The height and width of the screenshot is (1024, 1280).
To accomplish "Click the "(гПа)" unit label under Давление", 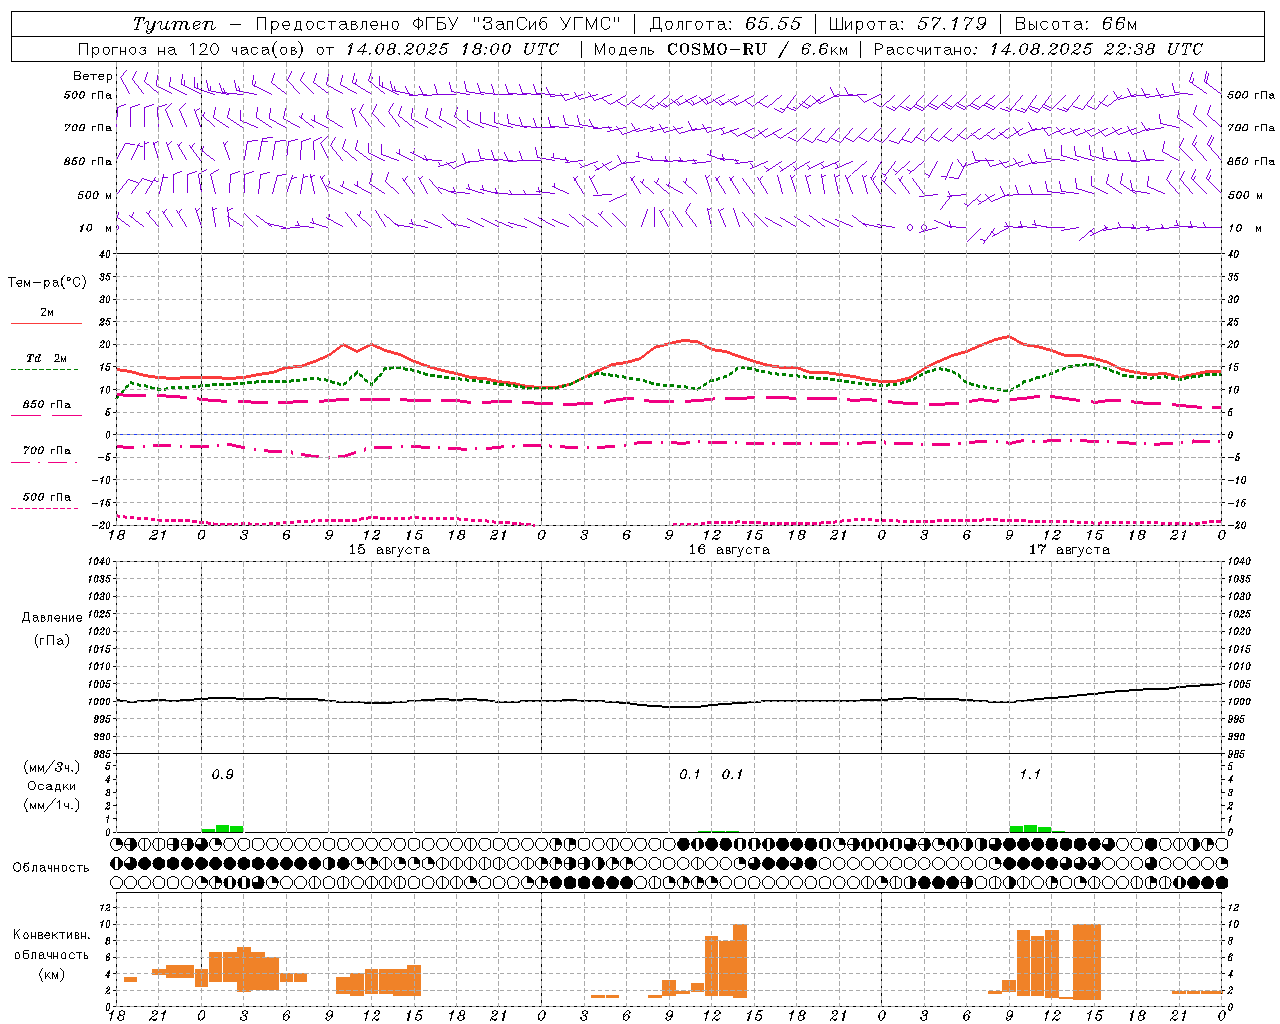I will coord(52,640).
